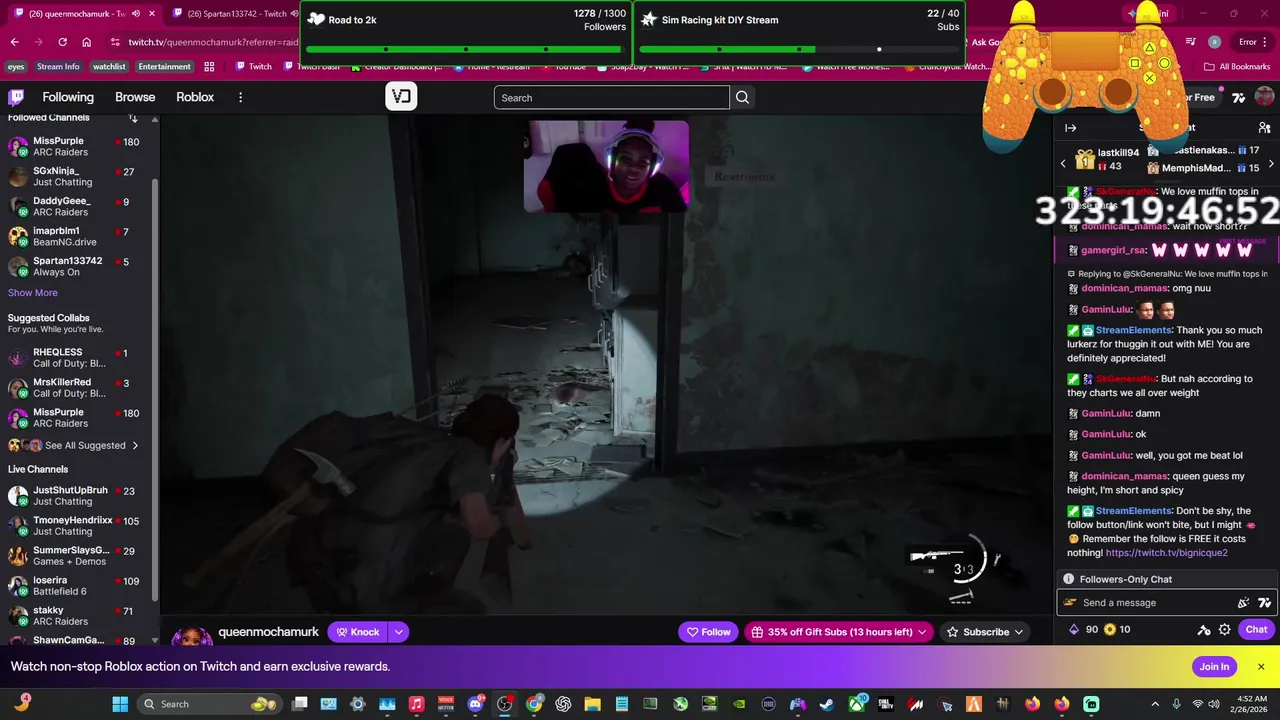Open MissPurple in Followed Channels
This screenshot has width=1280, height=720.
[74, 146]
